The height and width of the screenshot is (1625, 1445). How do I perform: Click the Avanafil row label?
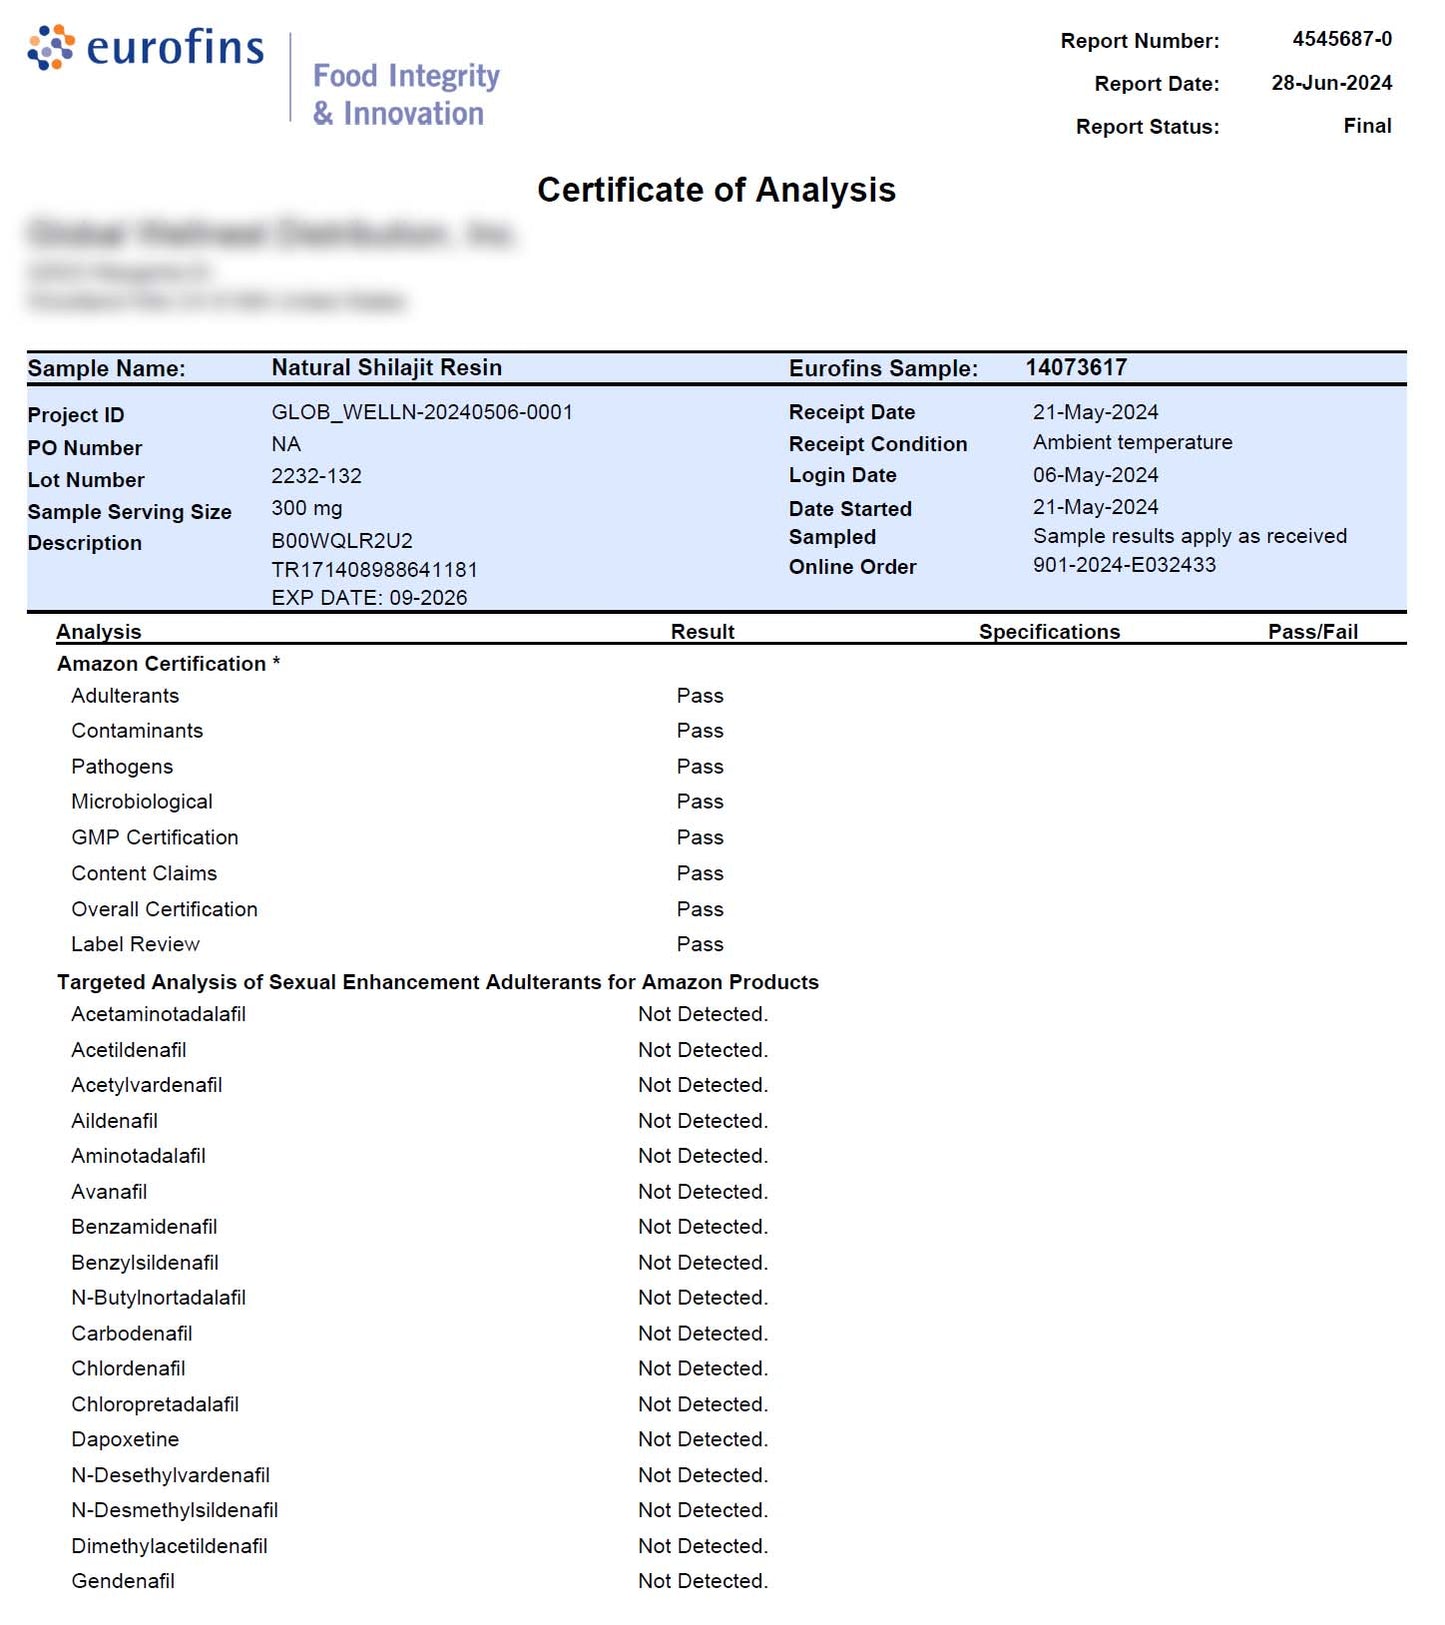click(109, 1192)
